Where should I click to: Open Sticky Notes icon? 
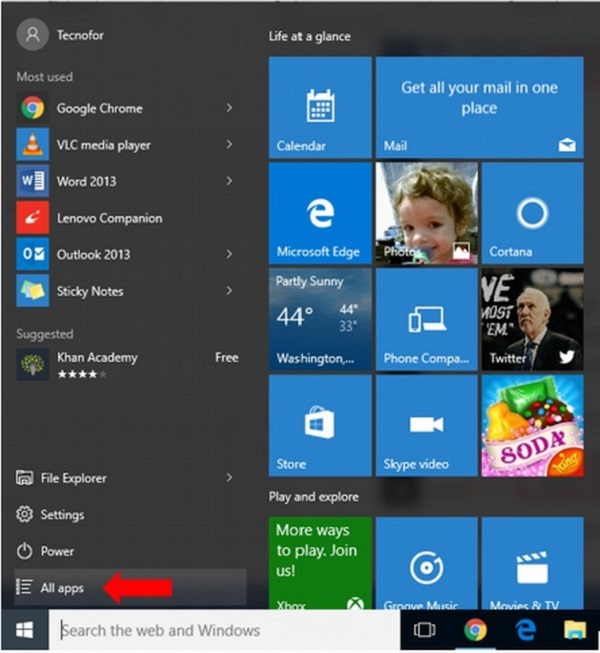click(32, 291)
